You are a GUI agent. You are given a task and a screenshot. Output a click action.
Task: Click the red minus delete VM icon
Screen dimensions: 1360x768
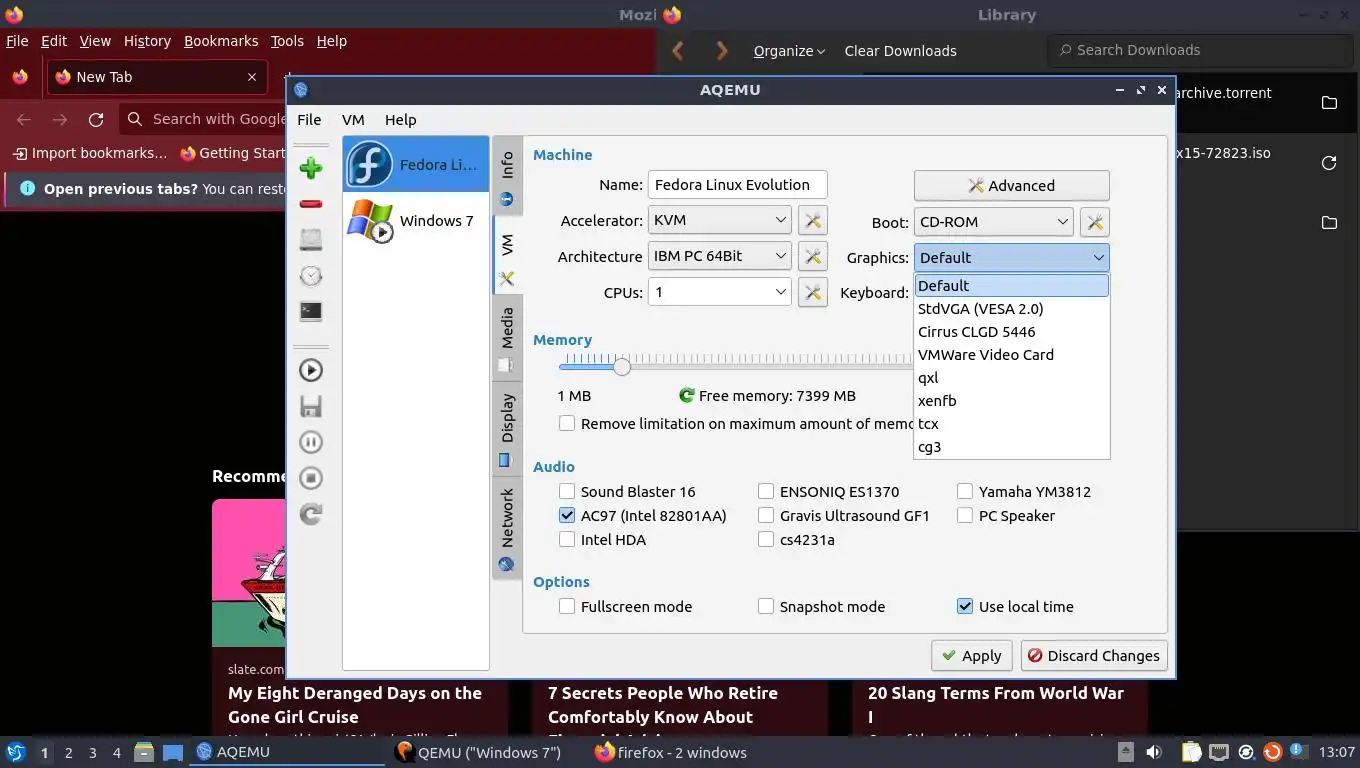click(x=311, y=204)
